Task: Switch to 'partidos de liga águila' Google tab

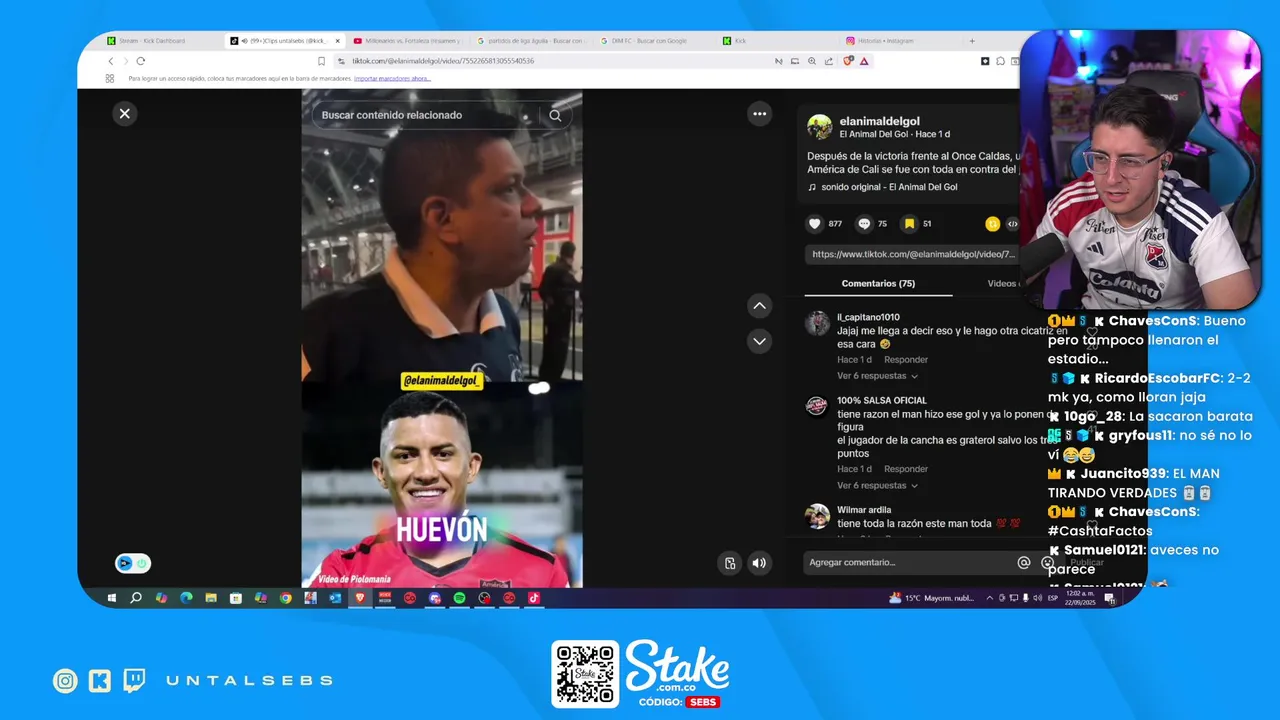Action: coord(530,41)
